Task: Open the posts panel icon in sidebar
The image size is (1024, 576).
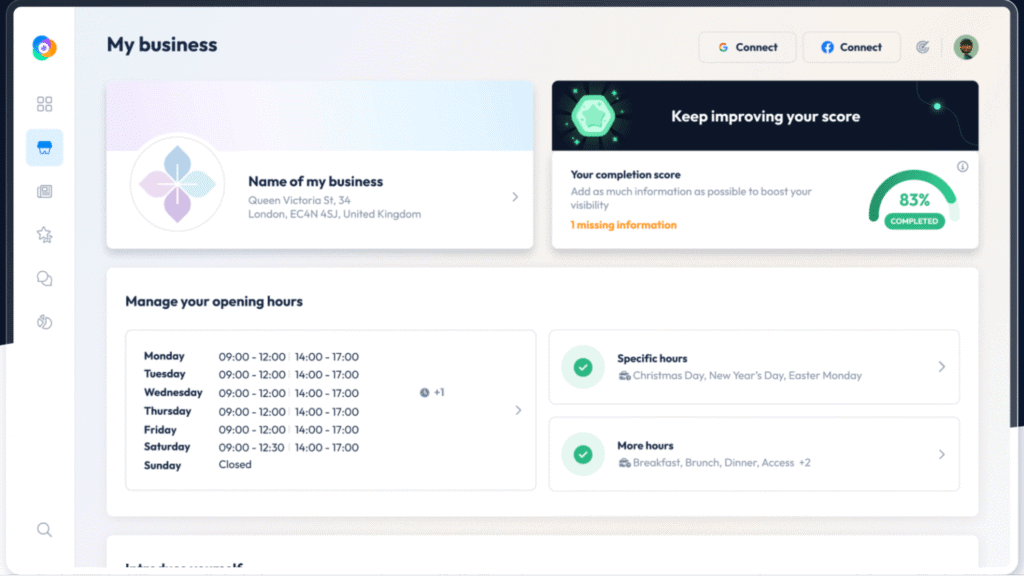Action: coord(44,191)
